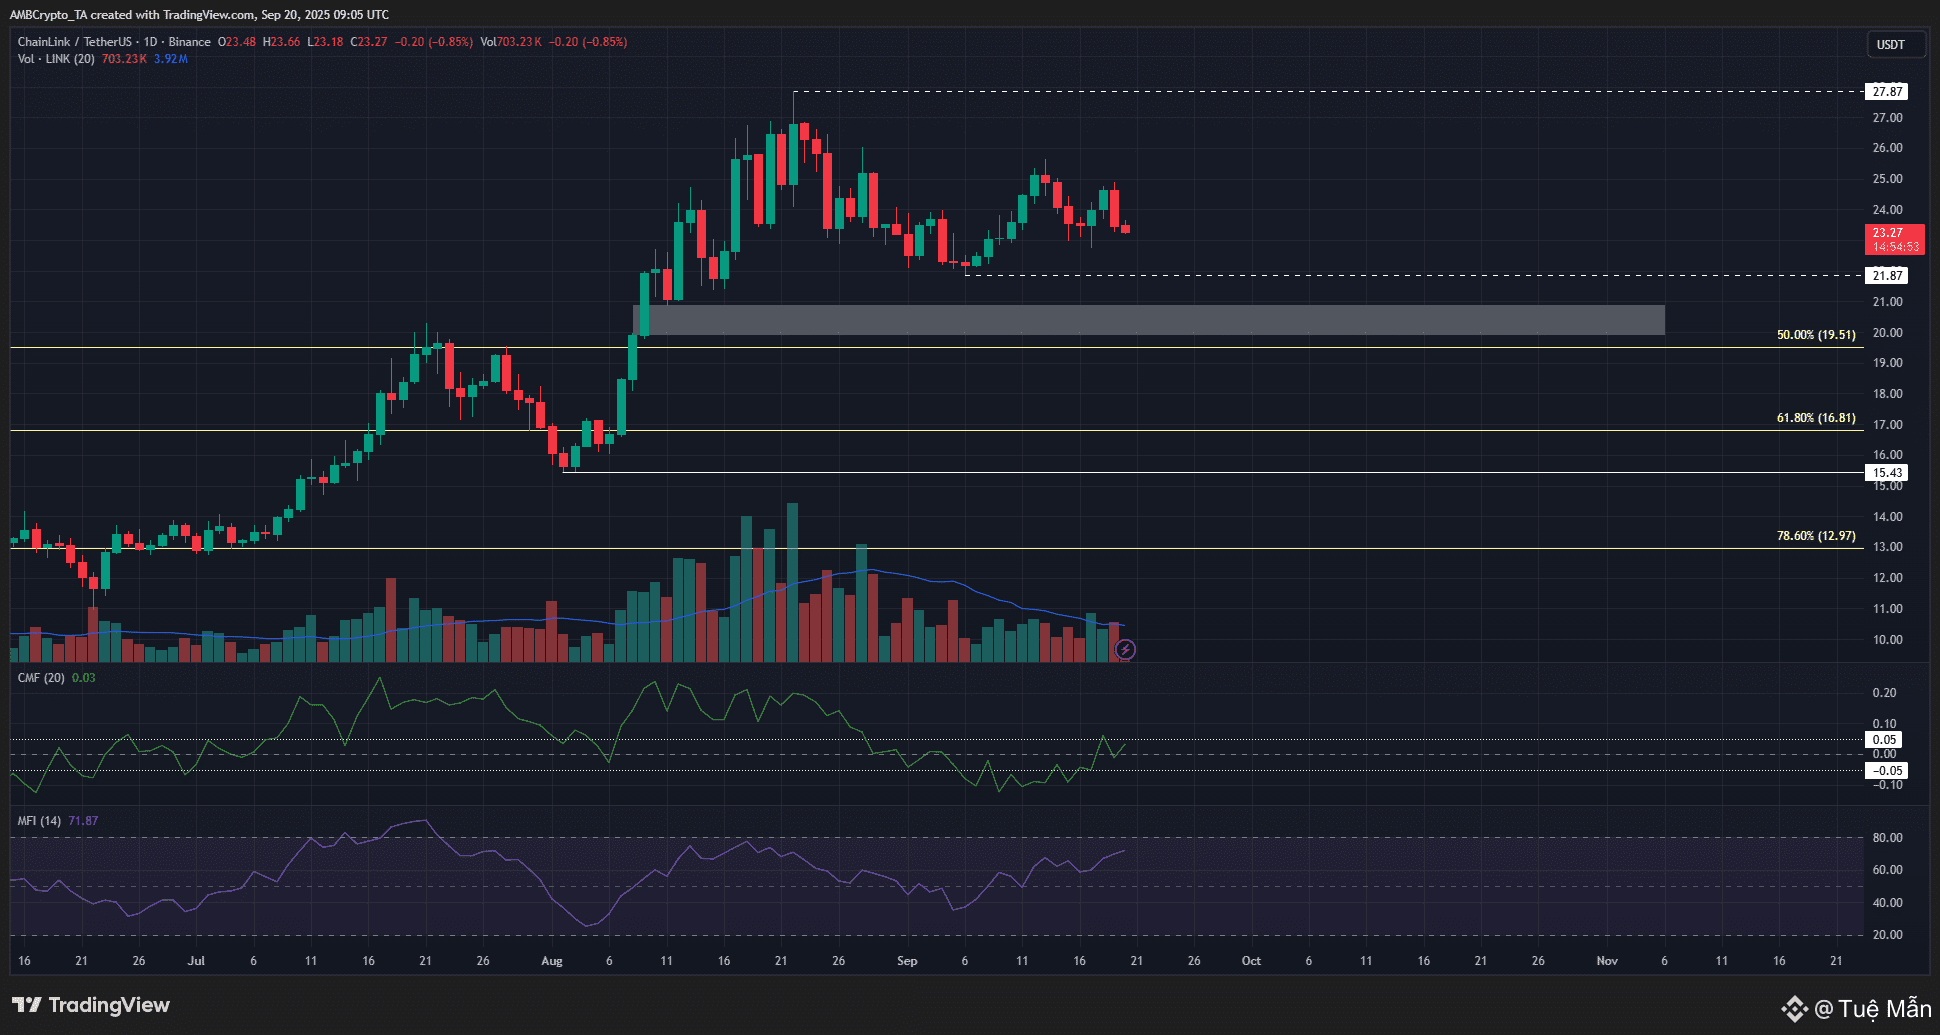This screenshot has height=1035, width=1940.
Task: Click the 40.00 level on the MFI axis
Action: point(1888,903)
